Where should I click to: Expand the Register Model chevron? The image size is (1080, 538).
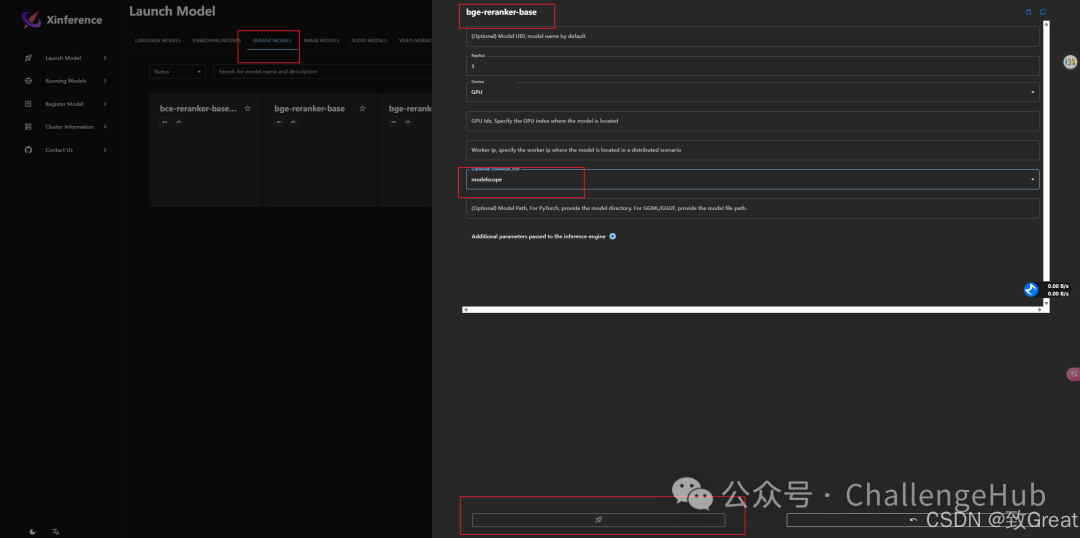pos(105,104)
